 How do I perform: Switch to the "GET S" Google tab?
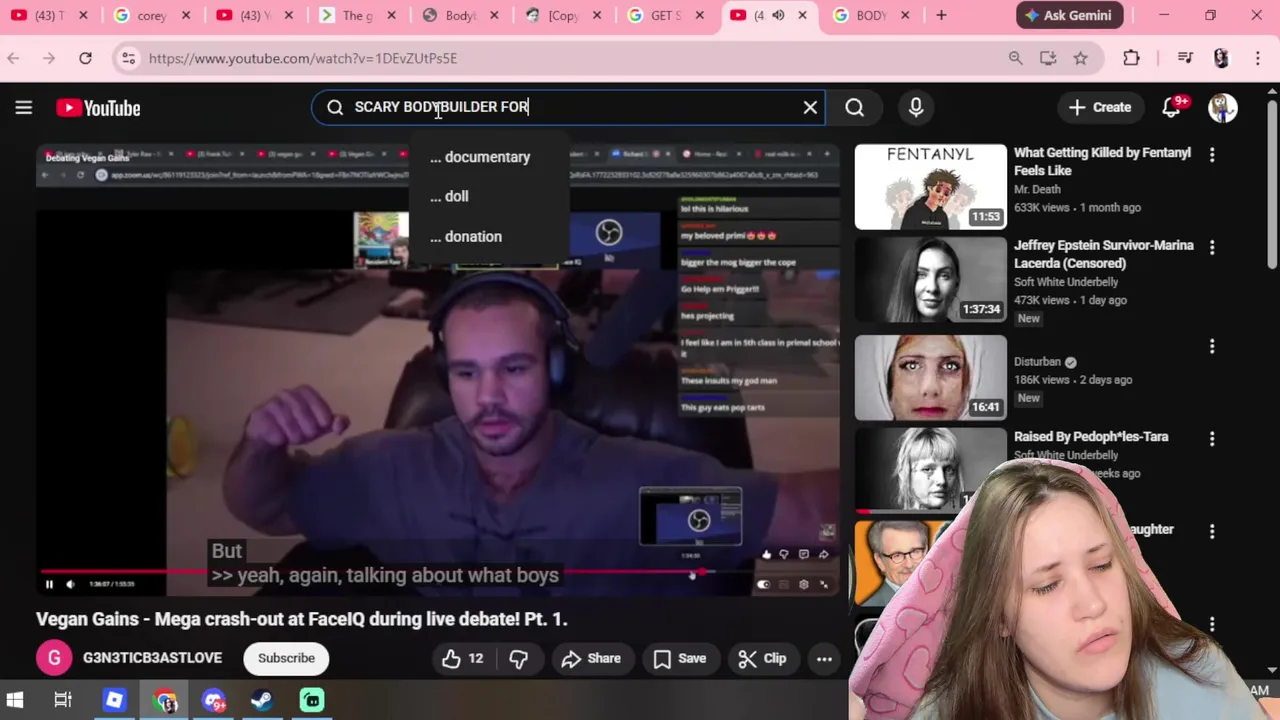point(665,15)
